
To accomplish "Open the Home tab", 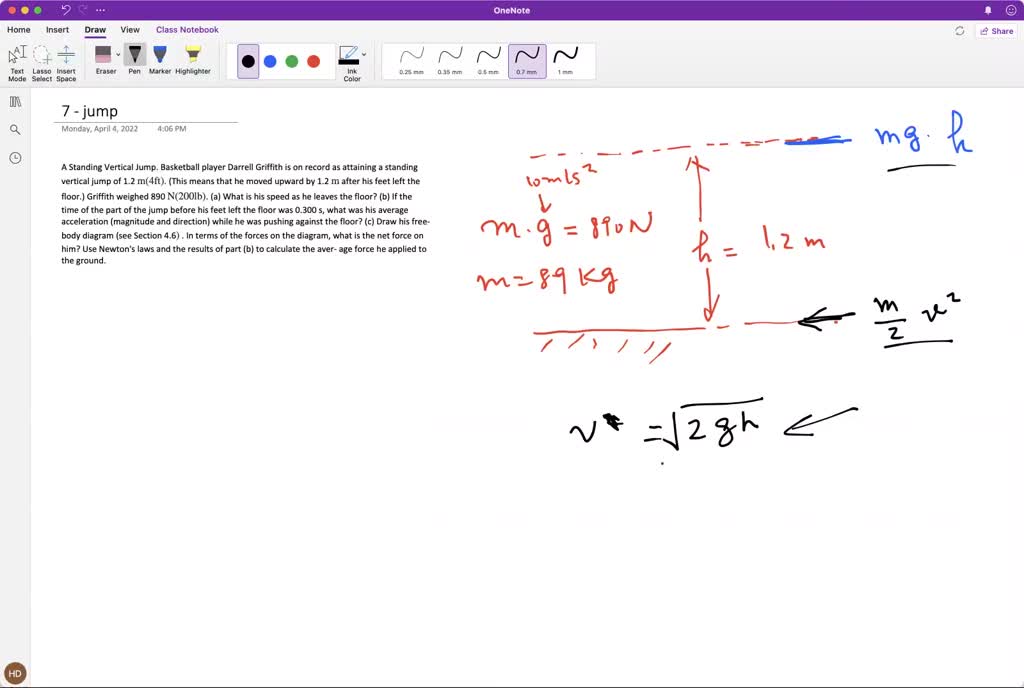I will pos(18,29).
